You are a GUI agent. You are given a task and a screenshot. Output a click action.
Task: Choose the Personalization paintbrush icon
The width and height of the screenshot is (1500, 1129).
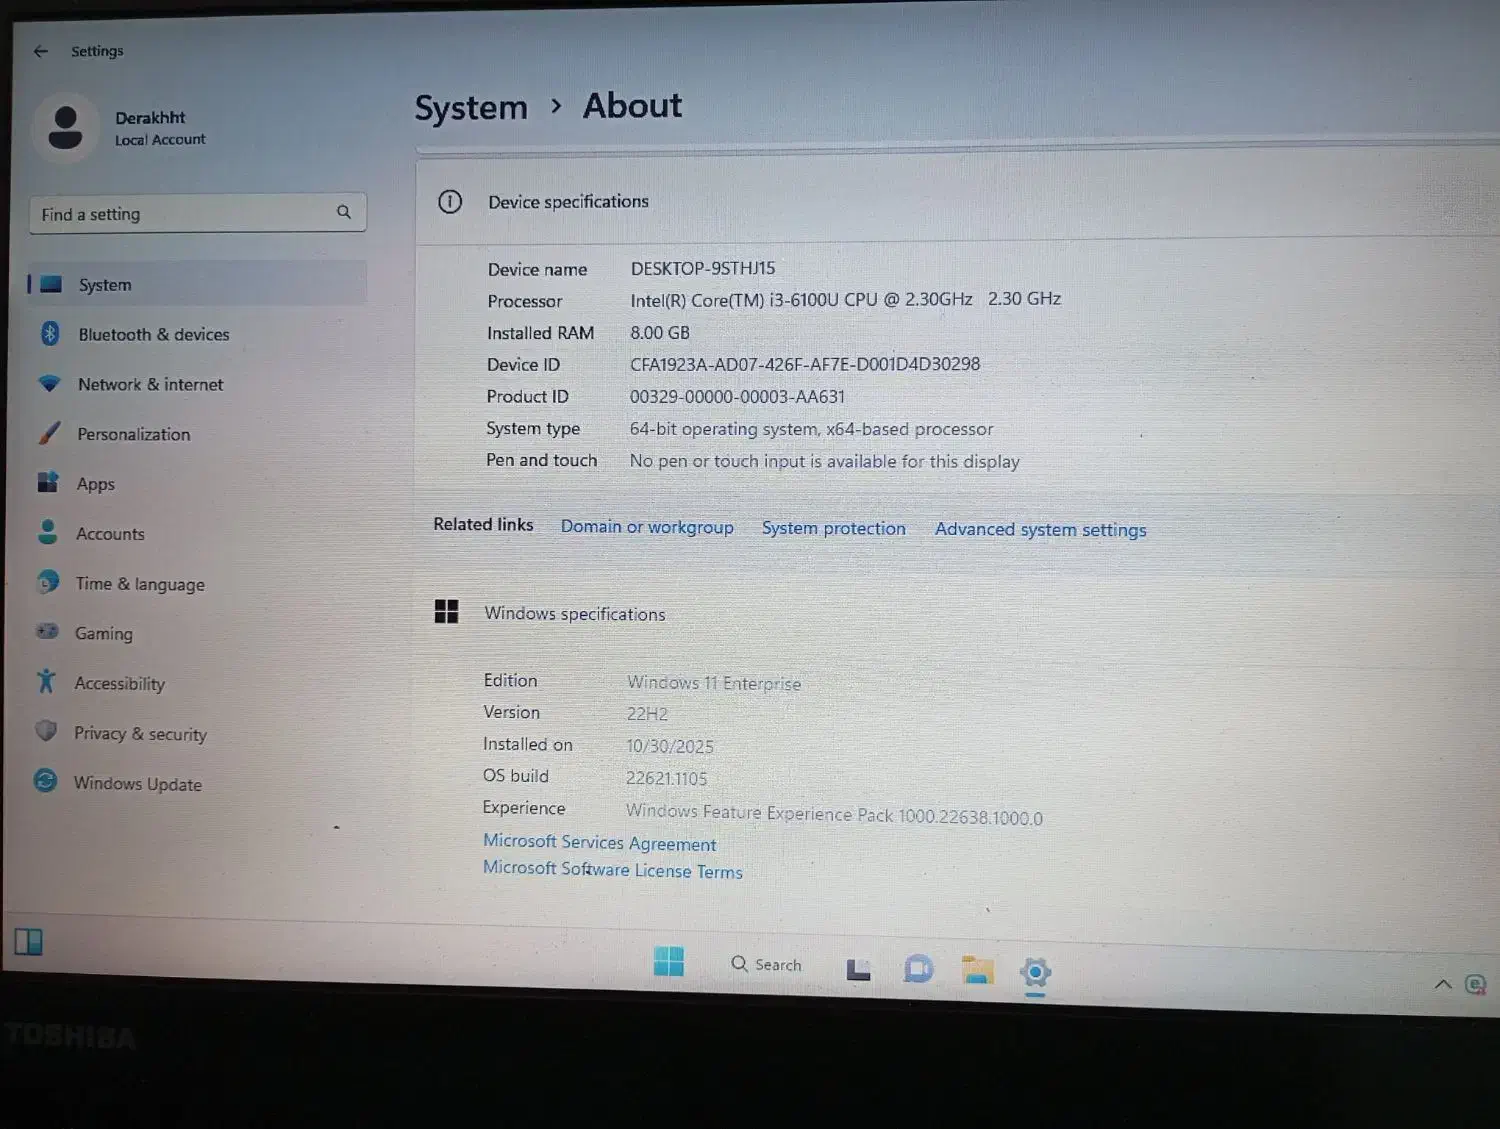tap(49, 433)
